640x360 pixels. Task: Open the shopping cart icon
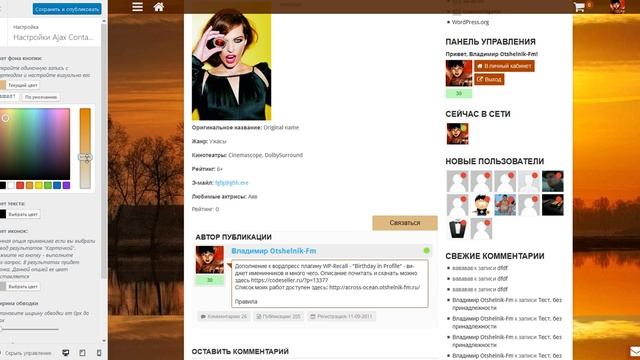(x=579, y=7)
